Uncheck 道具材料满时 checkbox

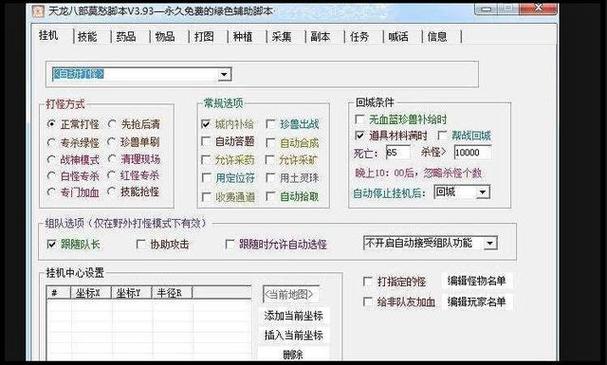[360, 135]
